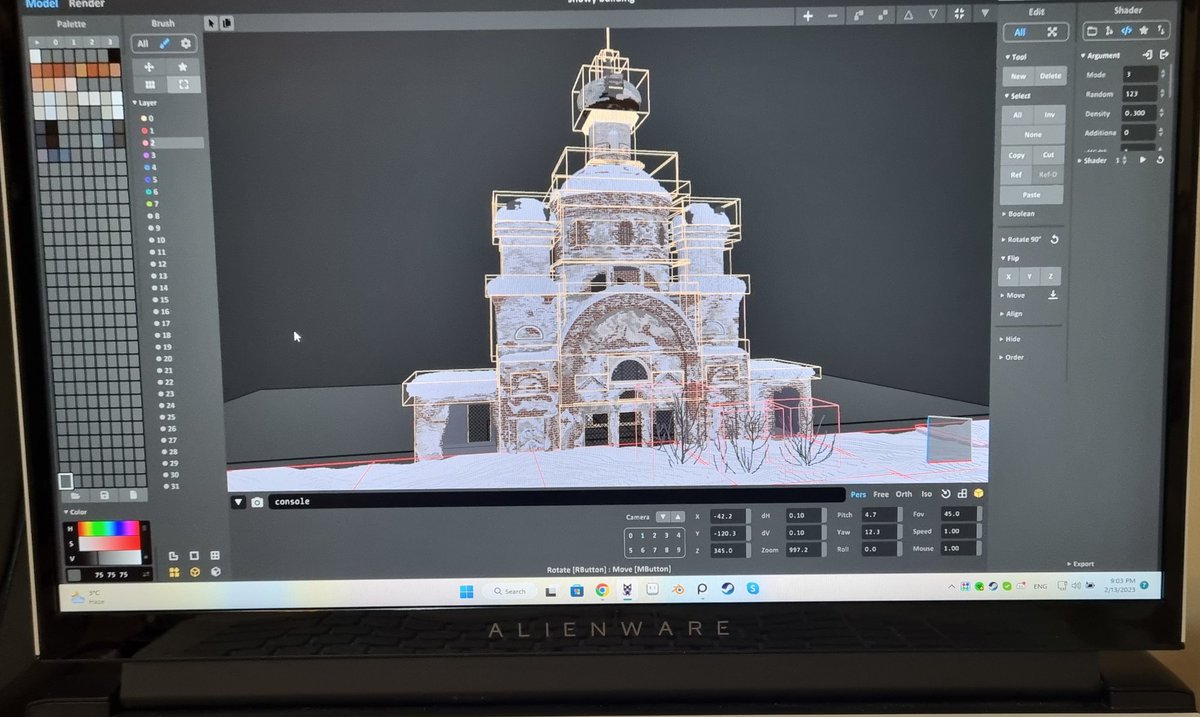Toggle visibility dot of layer 1

[x=144, y=130]
